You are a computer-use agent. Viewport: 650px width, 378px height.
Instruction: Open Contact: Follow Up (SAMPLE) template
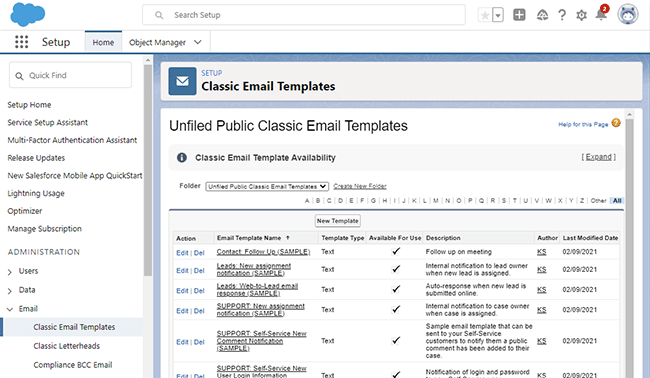[263, 252]
